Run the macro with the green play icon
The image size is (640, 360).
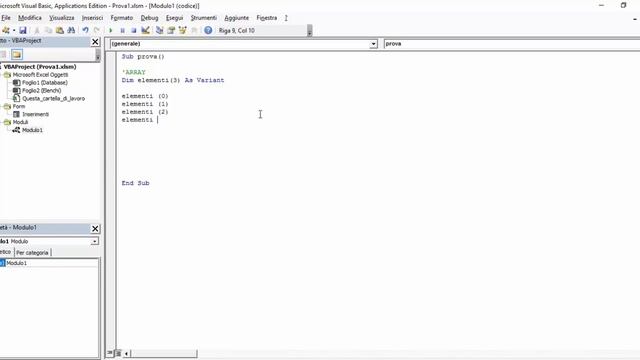point(111,30)
